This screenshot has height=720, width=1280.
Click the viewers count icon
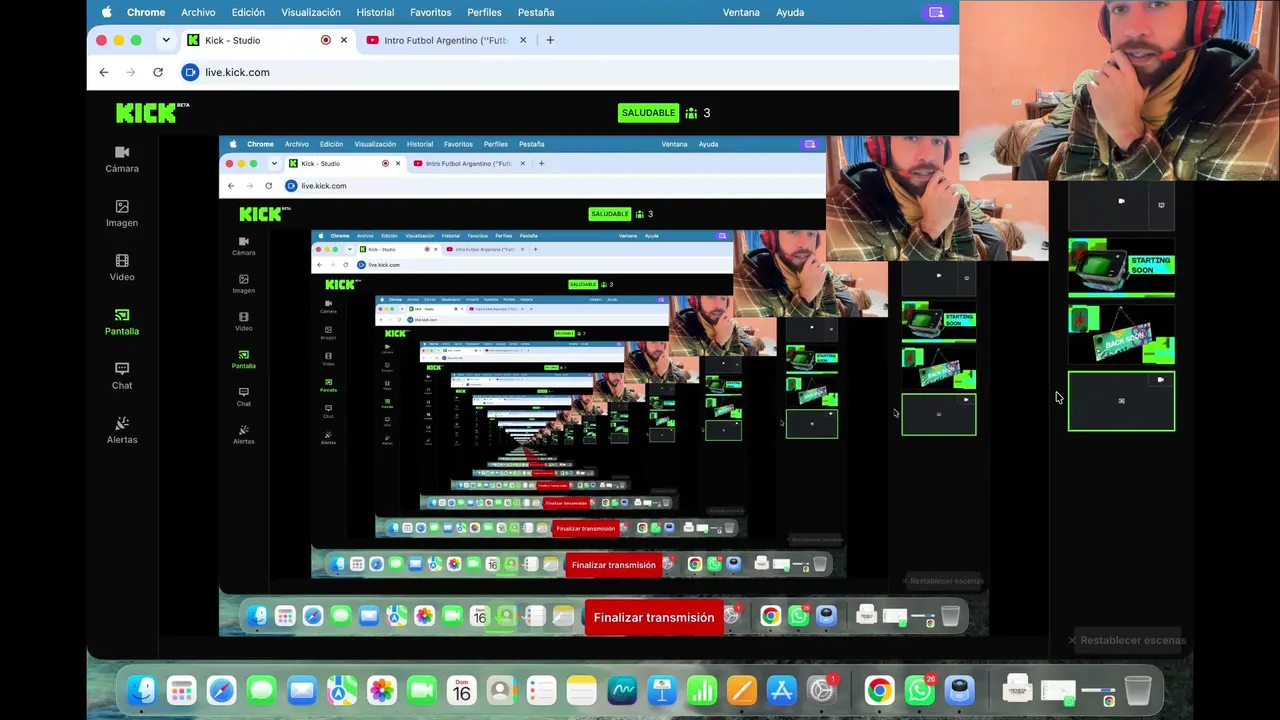(x=691, y=113)
